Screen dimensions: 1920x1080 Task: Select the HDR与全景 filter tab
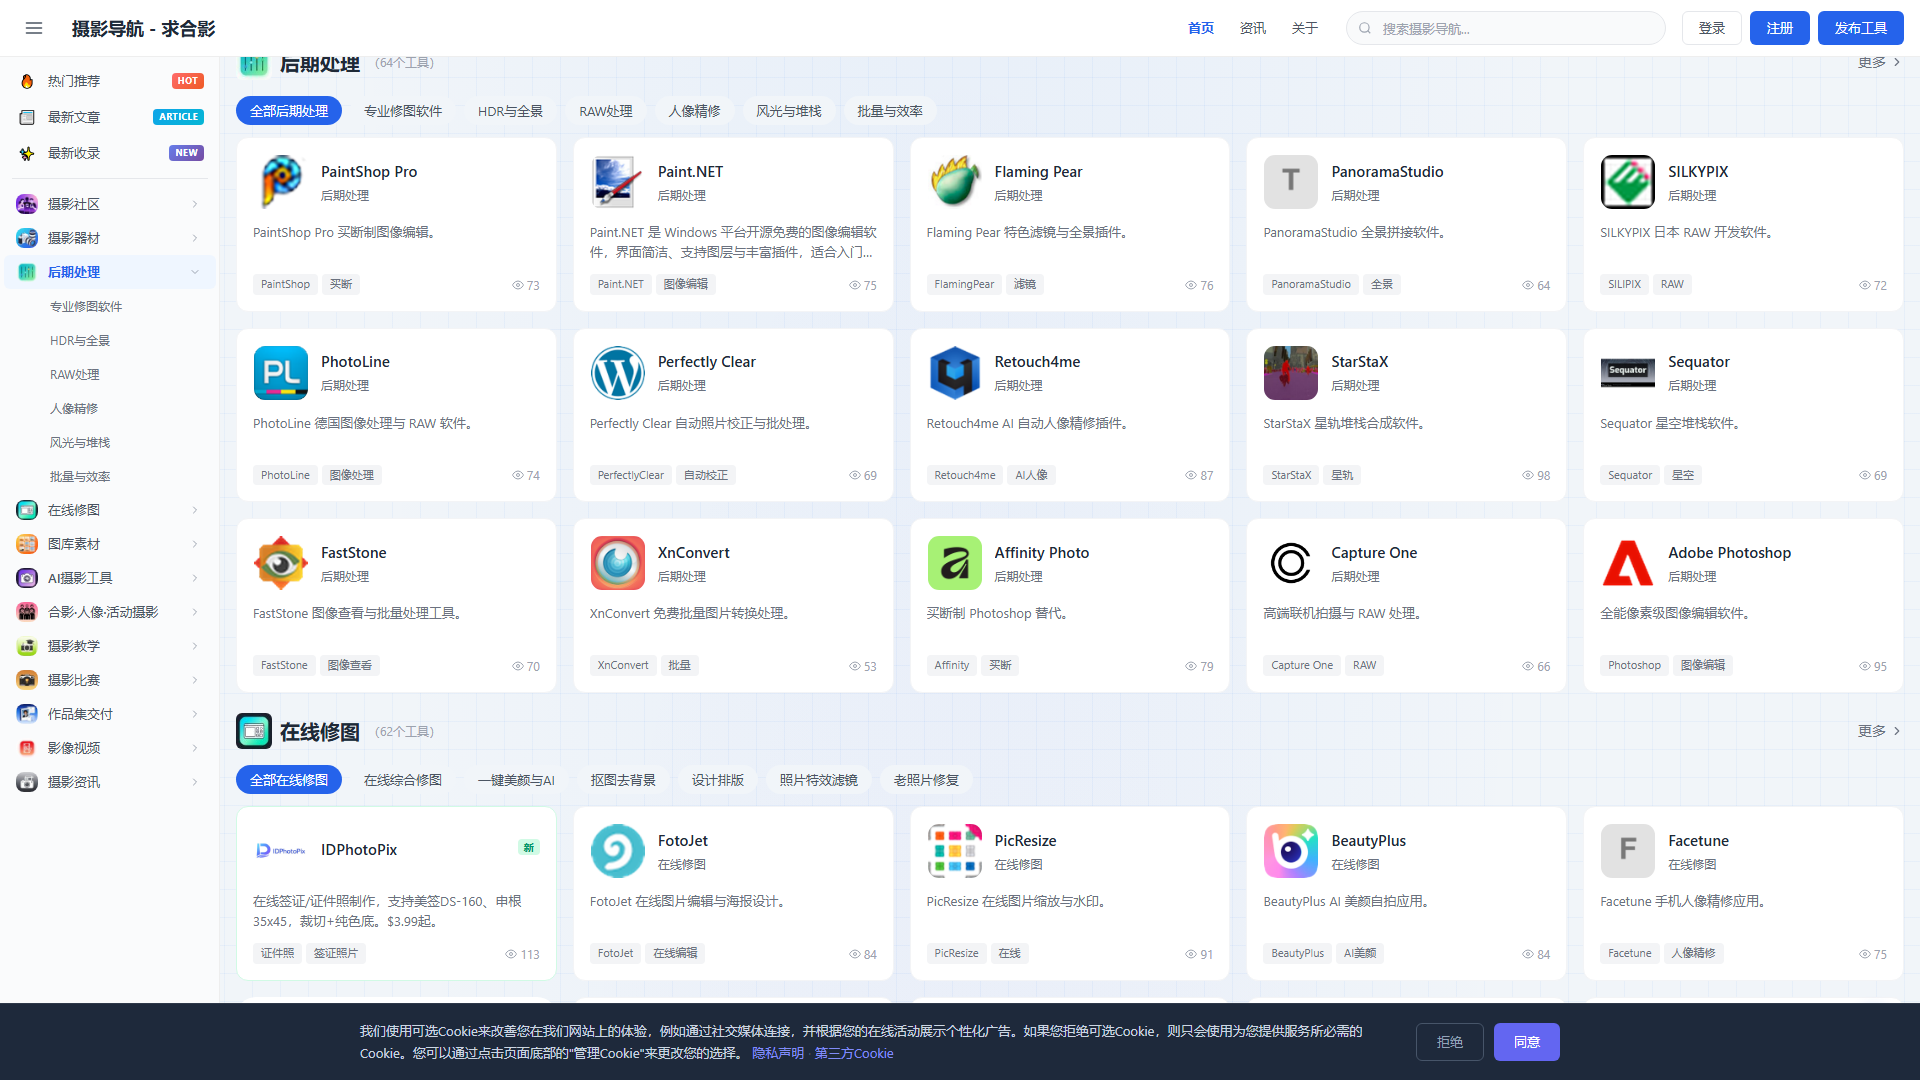(x=510, y=111)
